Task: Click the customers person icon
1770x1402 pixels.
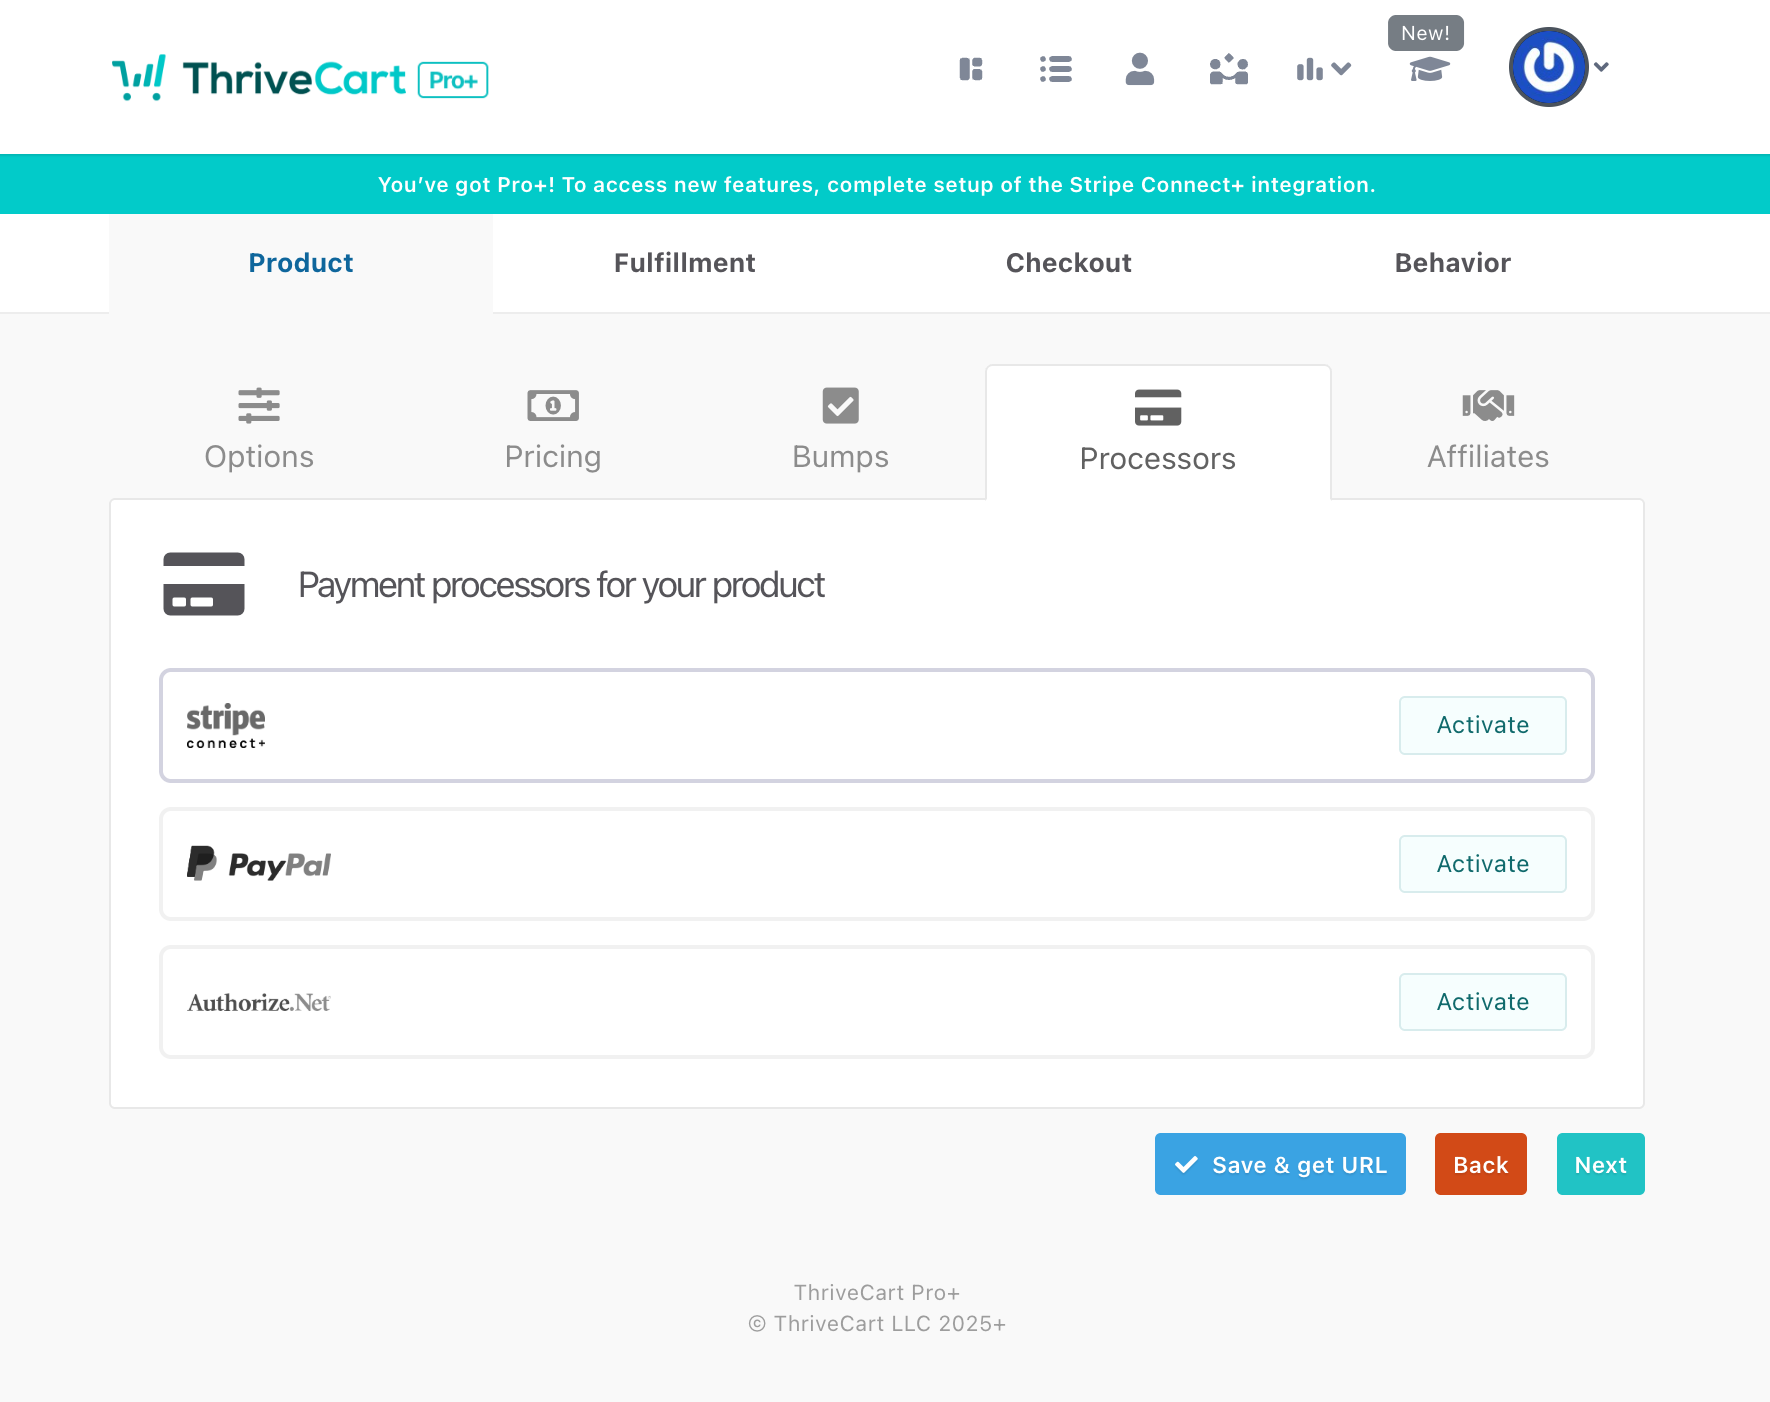Action: 1140,69
